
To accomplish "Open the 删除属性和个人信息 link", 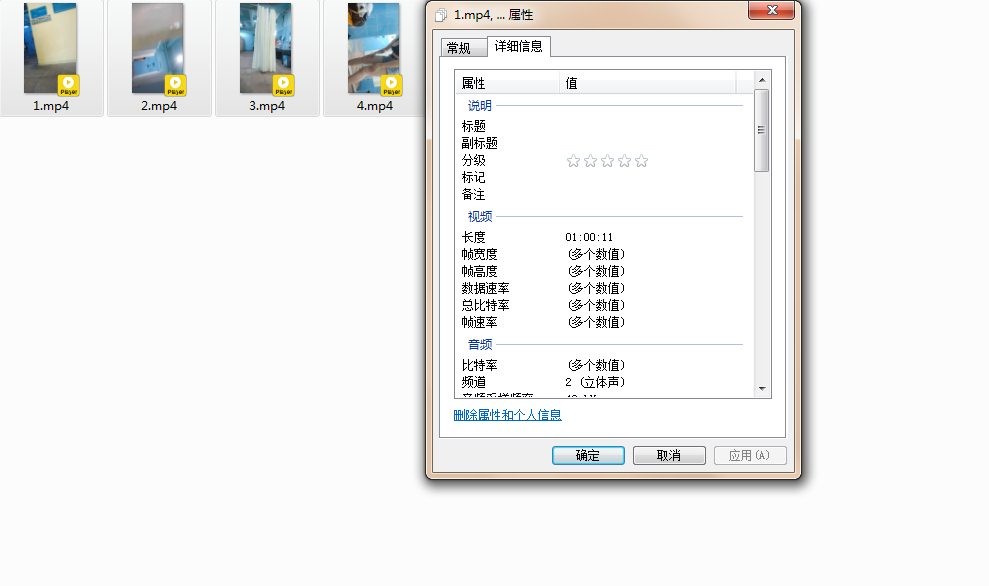I will coord(507,415).
